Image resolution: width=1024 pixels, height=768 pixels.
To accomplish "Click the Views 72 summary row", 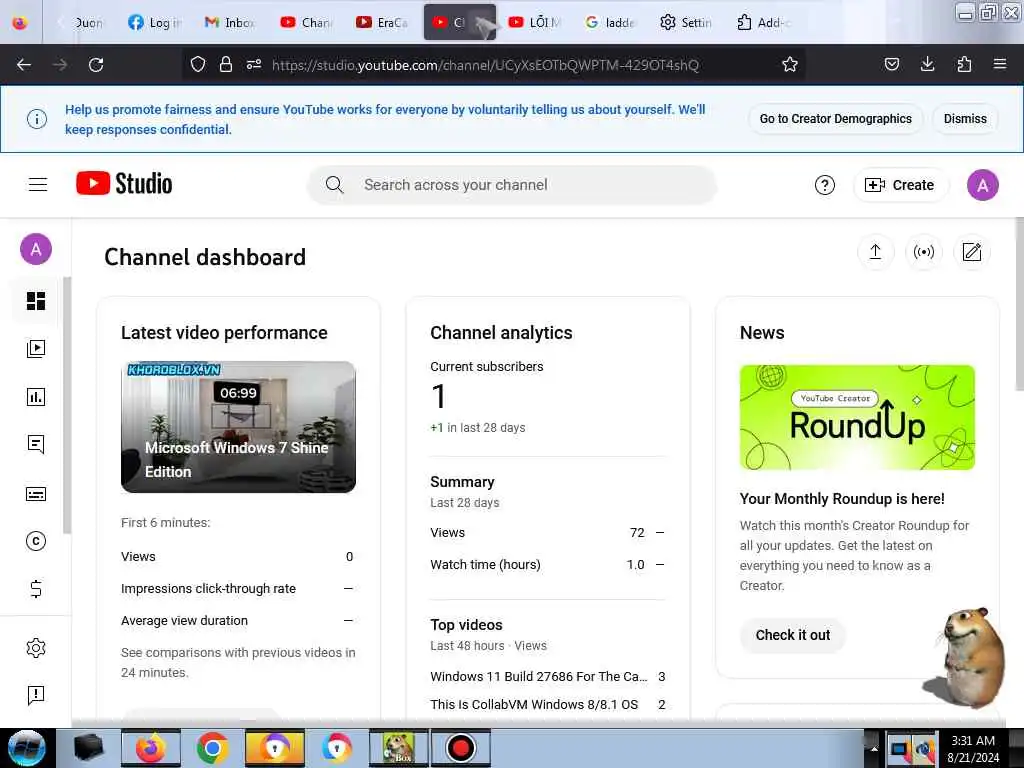I will click(x=547, y=533).
